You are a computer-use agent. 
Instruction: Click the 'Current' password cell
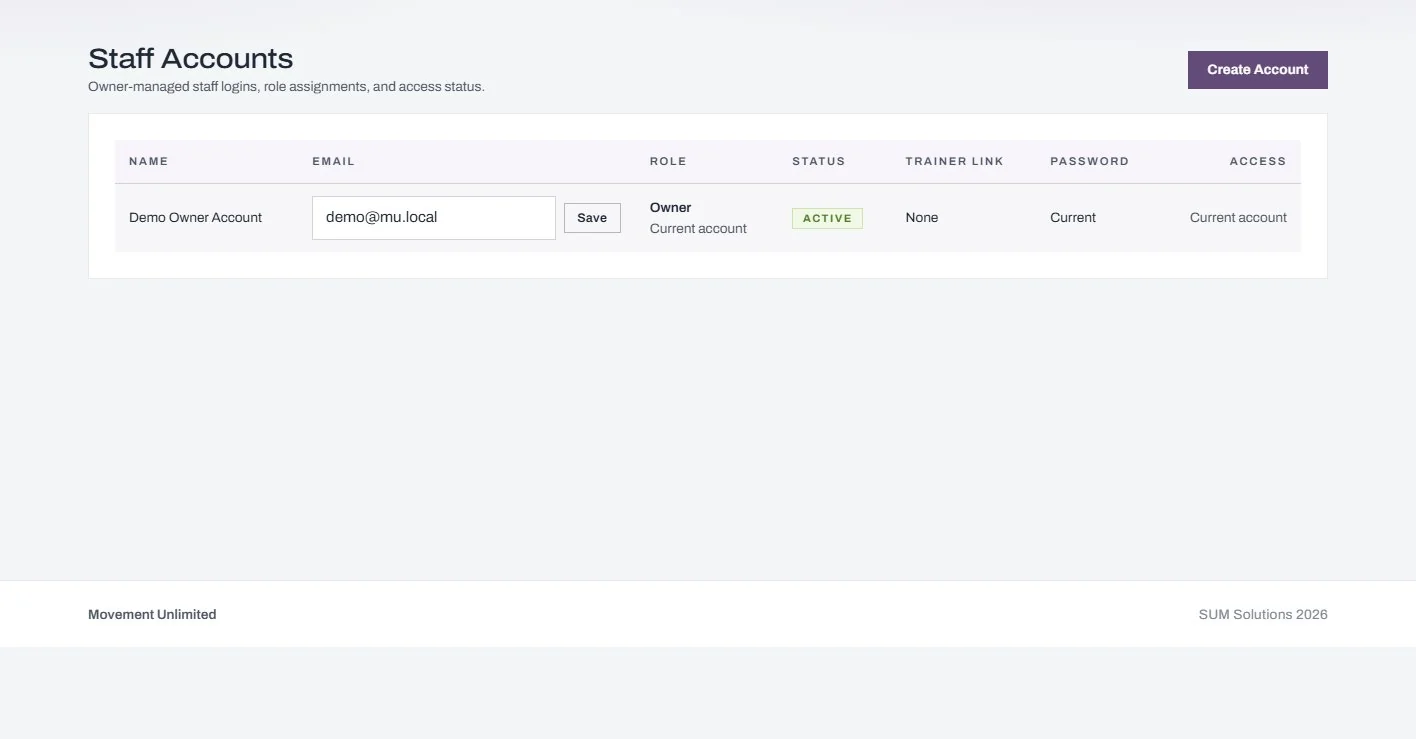point(1073,218)
